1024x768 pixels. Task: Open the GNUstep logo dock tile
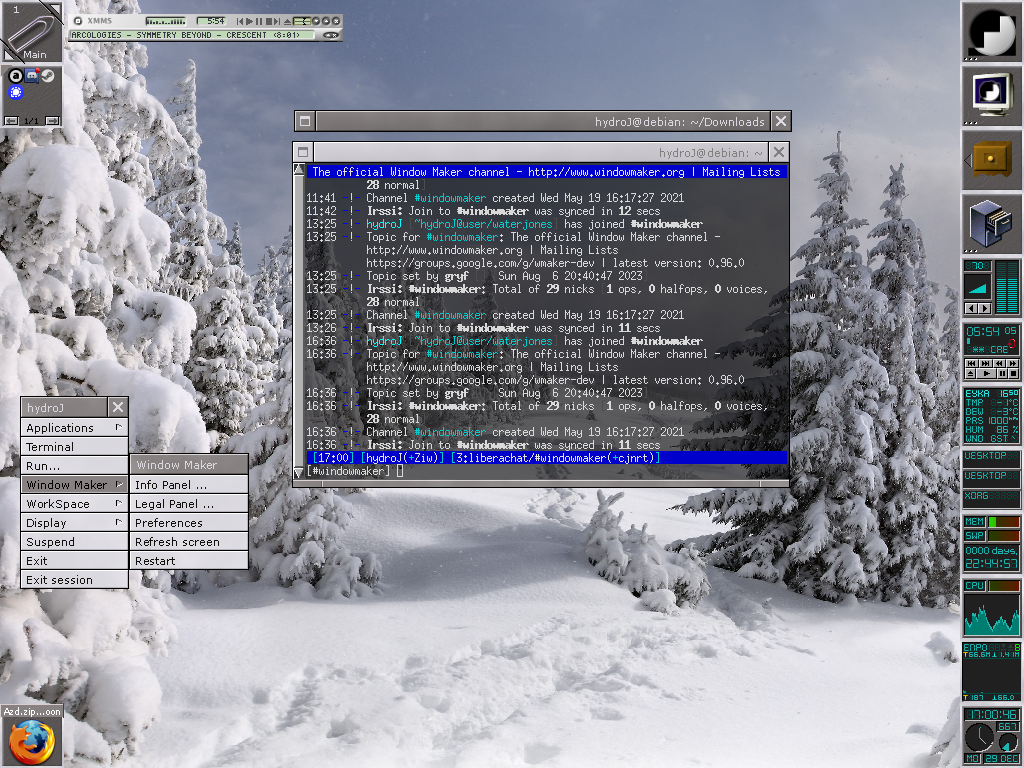[991, 31]
